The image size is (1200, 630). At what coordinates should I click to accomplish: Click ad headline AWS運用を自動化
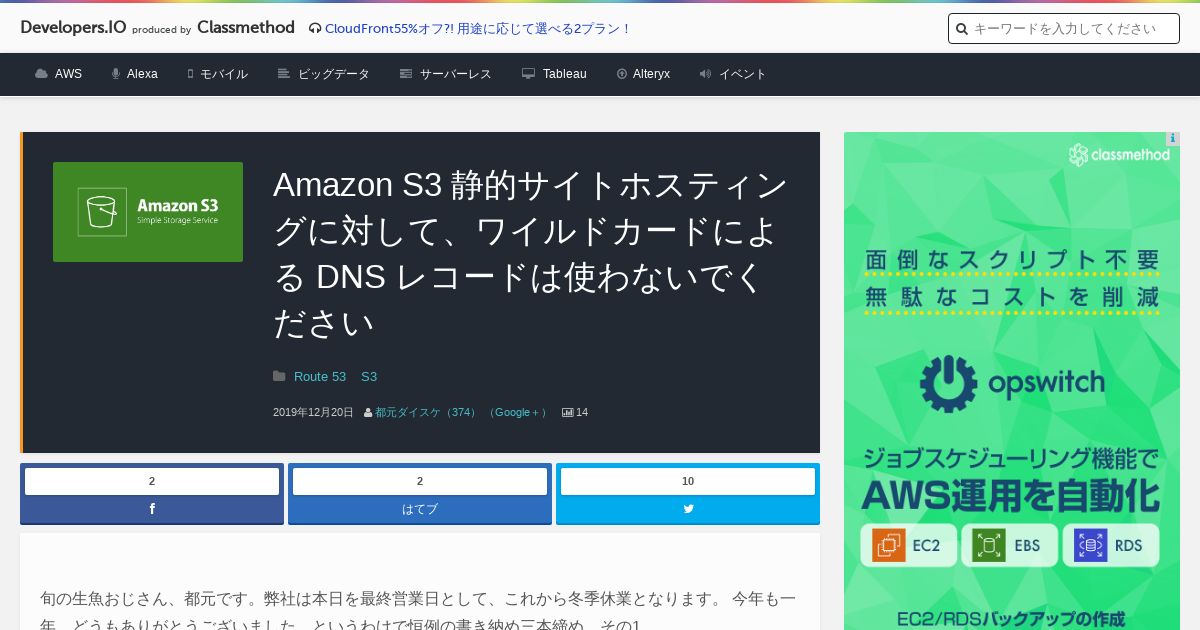[x=1011, y=494]
